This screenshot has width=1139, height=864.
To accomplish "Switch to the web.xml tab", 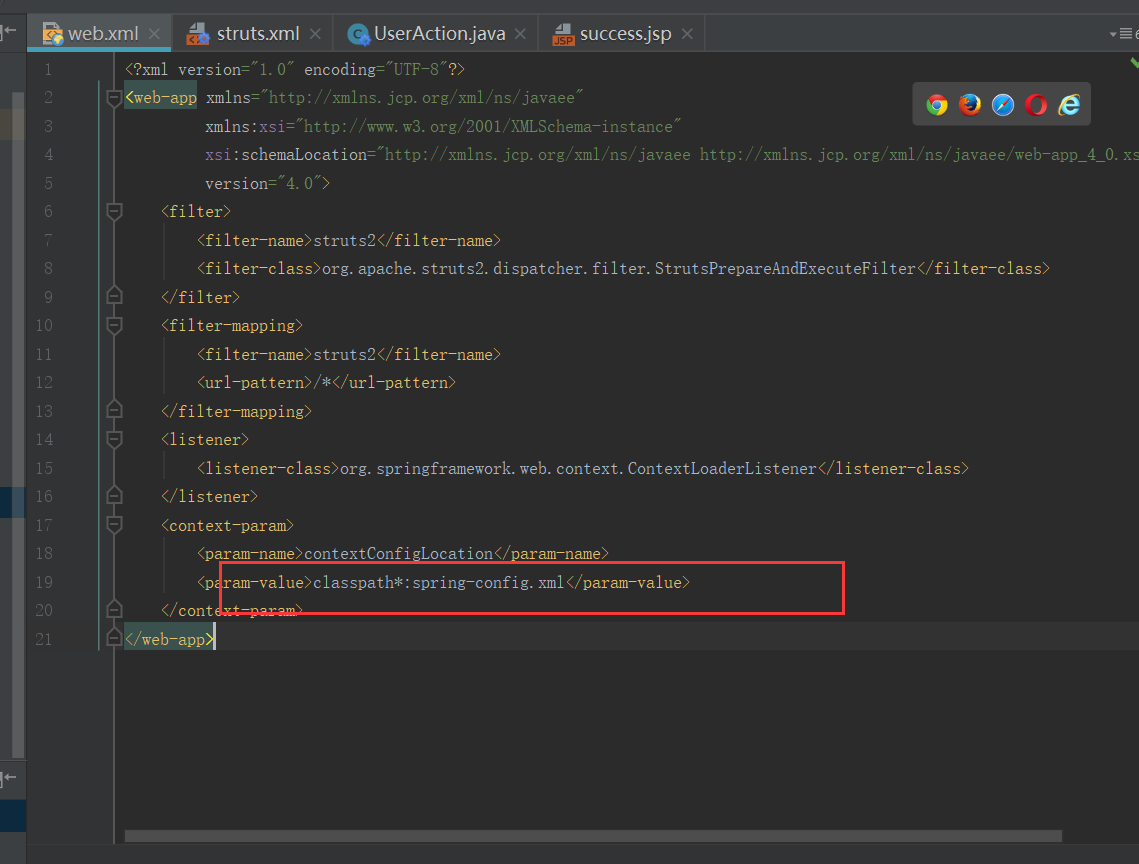I will tap(99, 33).
